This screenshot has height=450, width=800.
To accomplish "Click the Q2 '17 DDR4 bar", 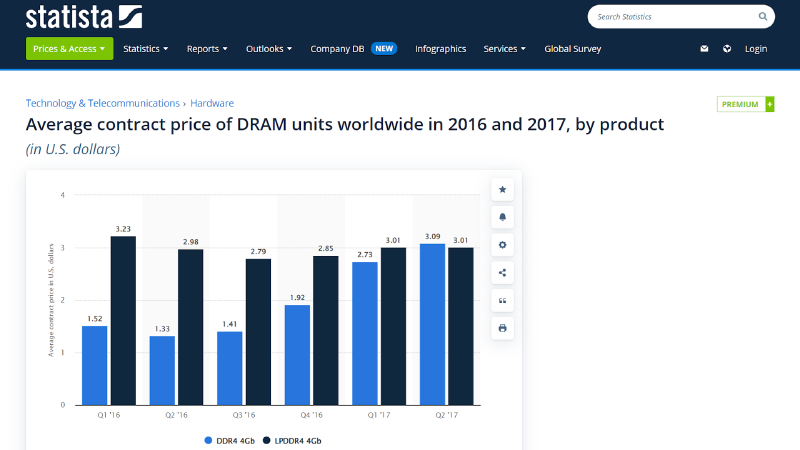I will [433, 323].
